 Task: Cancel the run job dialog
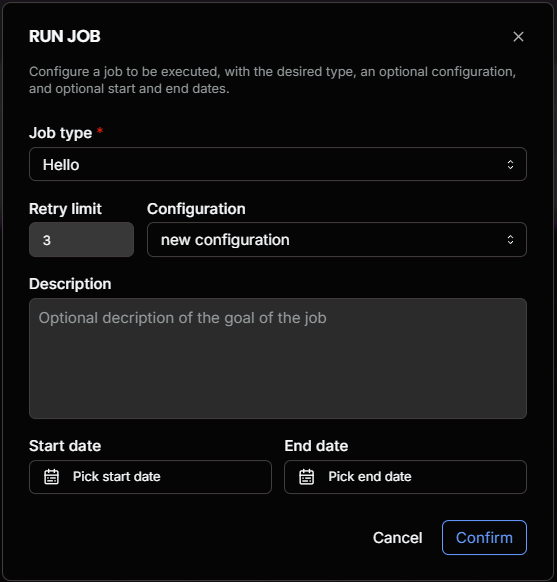(397, 537)
